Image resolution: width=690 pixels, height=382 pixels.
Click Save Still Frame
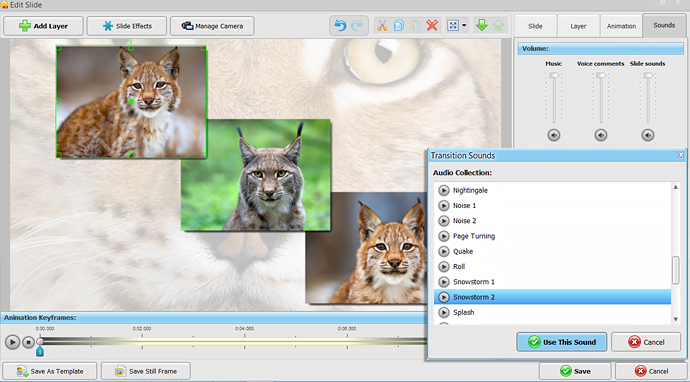[x=146, y=371]
